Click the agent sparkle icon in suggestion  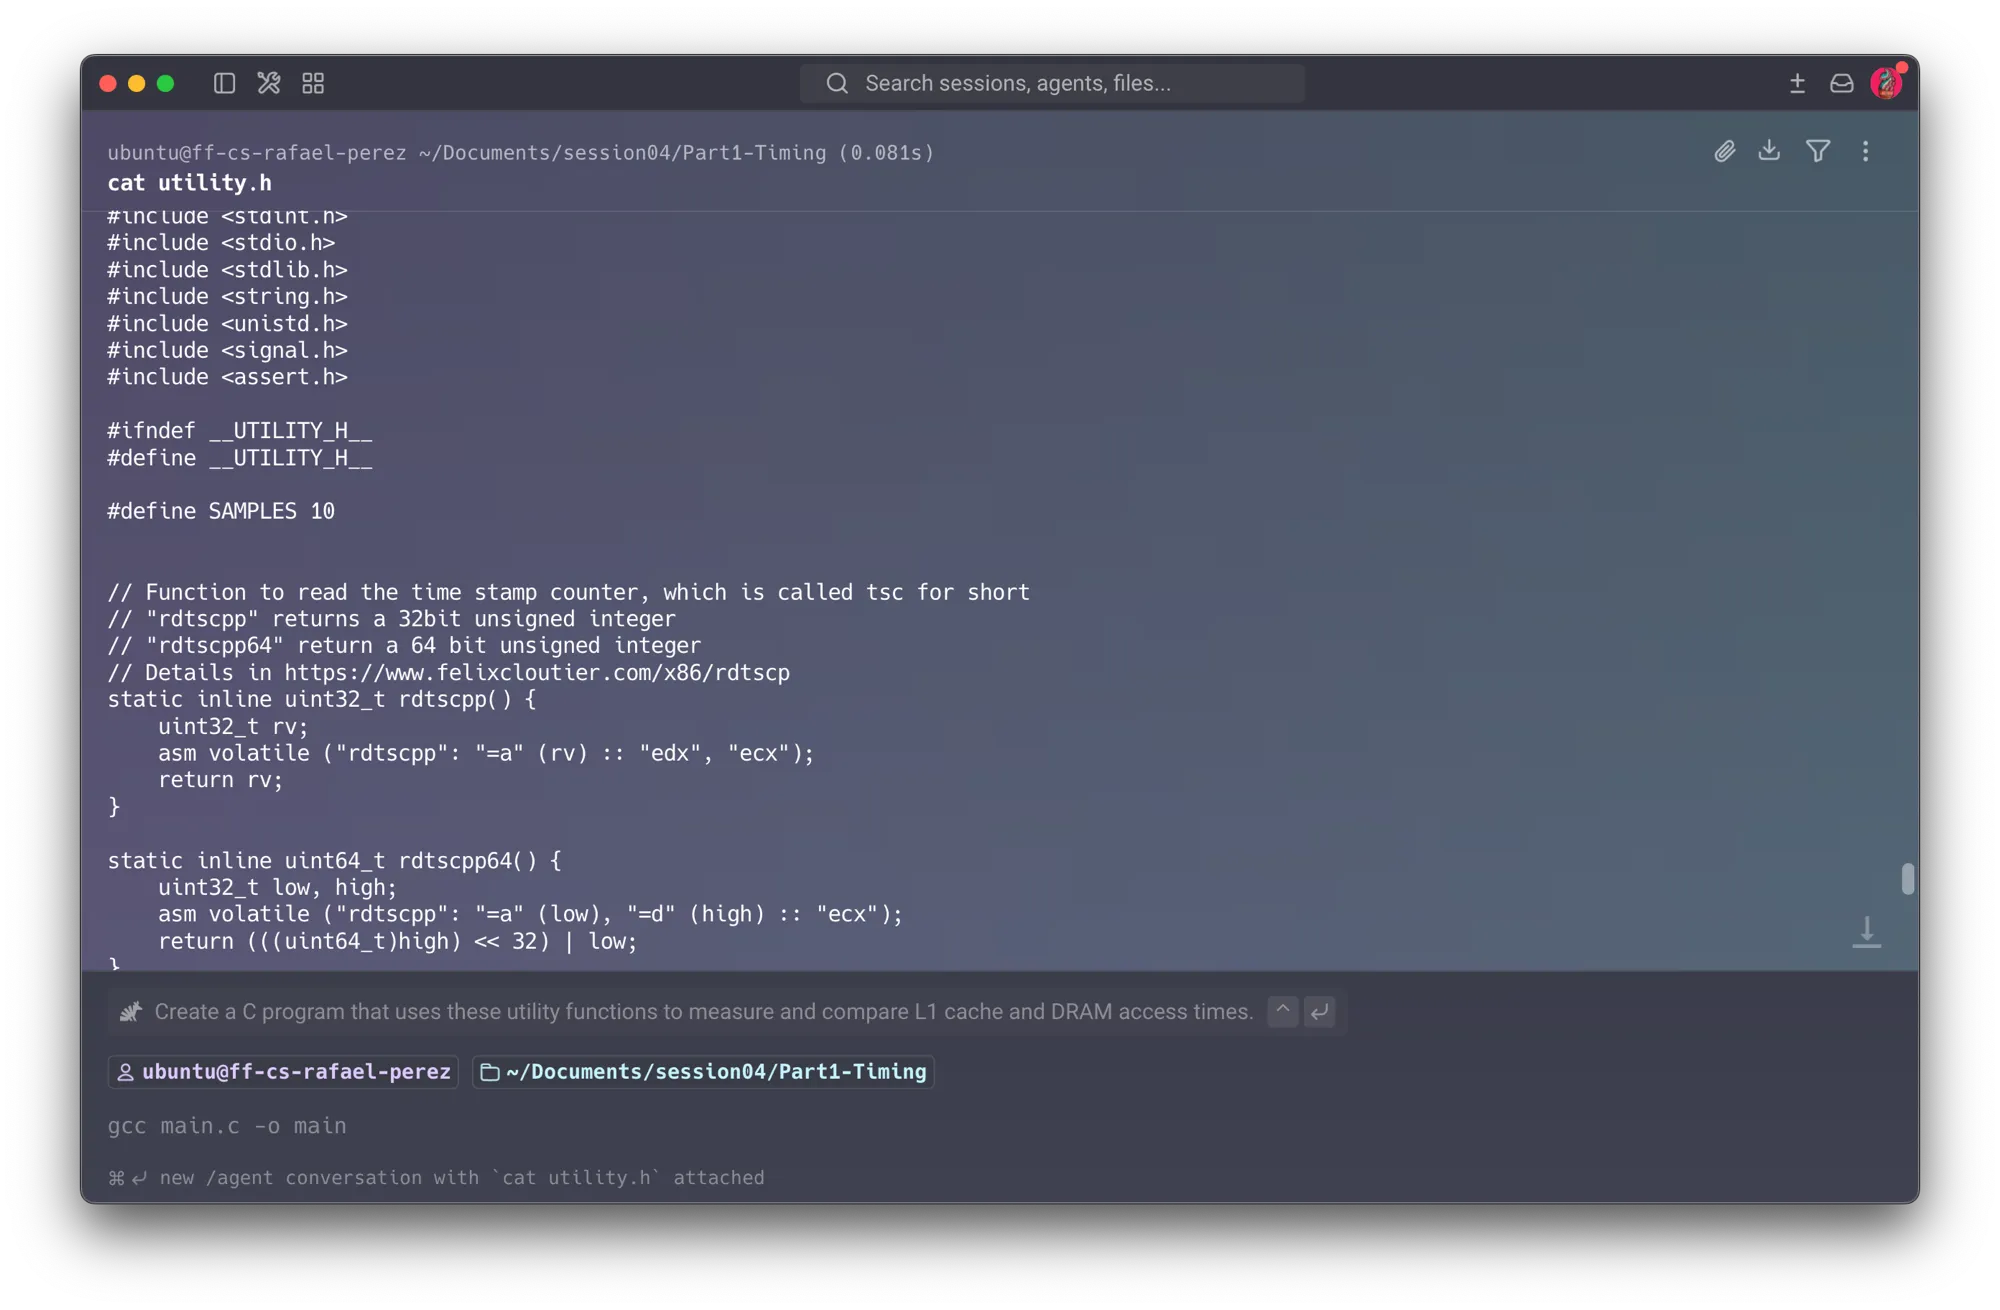[x=131, y=1012]
